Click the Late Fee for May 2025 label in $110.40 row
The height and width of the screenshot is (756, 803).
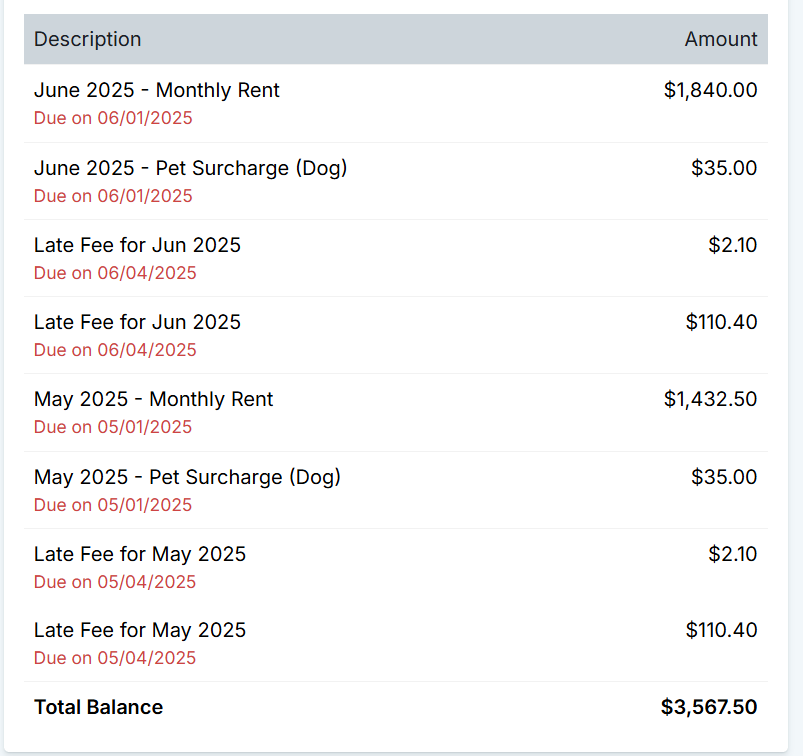tap(140, 630)
